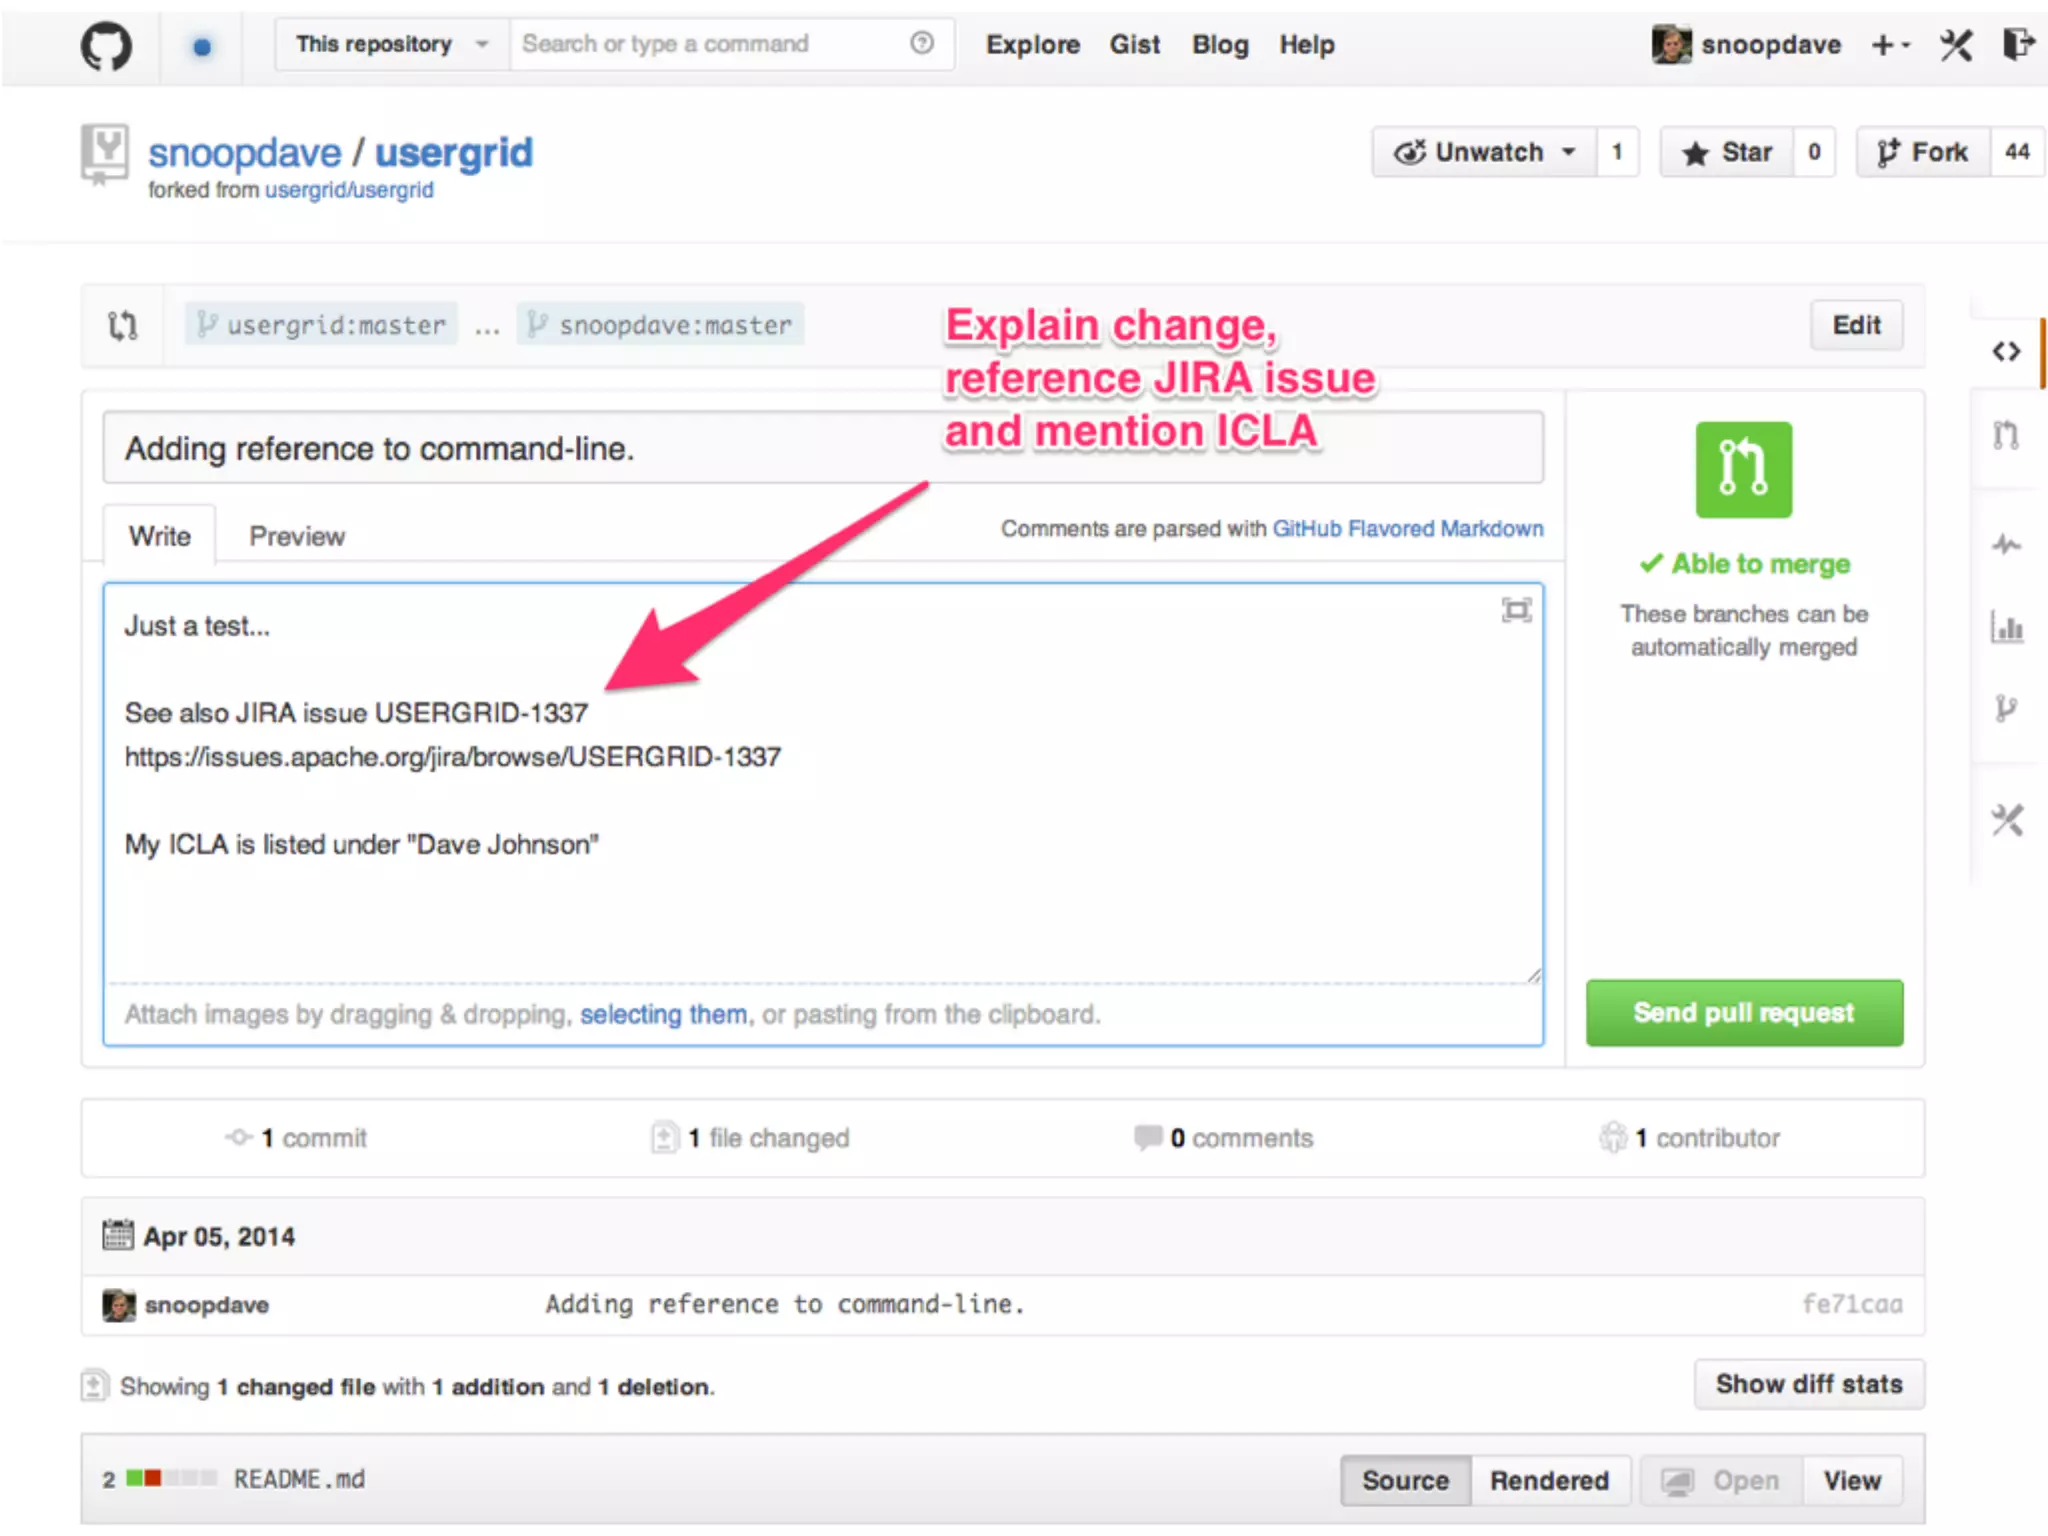Open the GitHub Flavored Markdown link
The height and width of the screenshot is (1536, 2048).
pos(1407,528)
